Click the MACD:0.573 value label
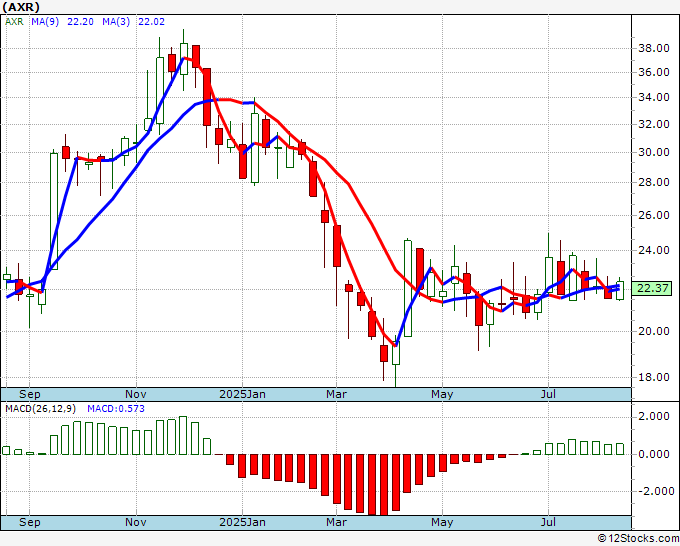The height and width of the screenshot is (546, 680). pos(116,409)
